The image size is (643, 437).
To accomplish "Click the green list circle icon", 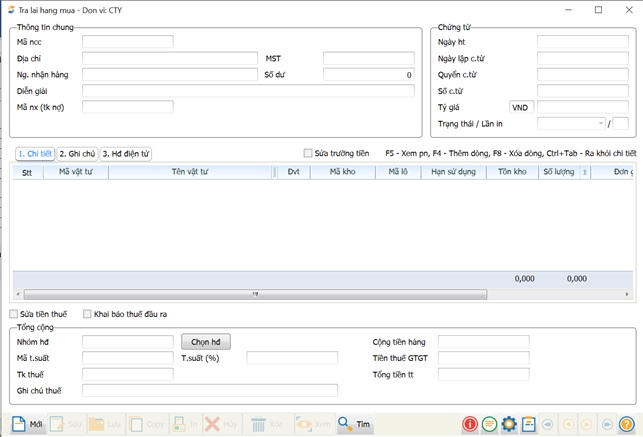I will [489, 424].
